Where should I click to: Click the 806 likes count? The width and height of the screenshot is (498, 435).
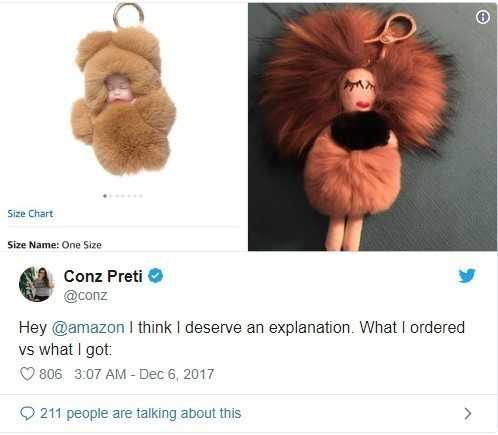[51, 374]
